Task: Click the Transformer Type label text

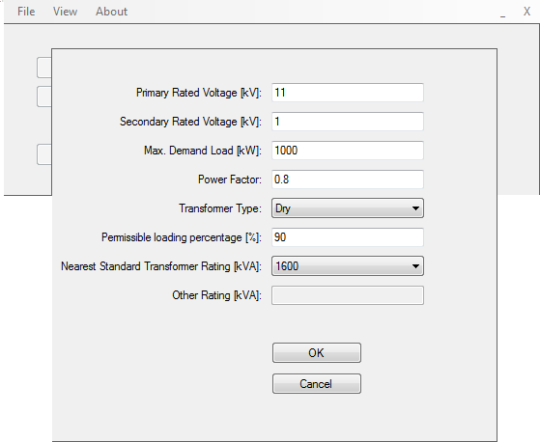Action: coord(220,208)
